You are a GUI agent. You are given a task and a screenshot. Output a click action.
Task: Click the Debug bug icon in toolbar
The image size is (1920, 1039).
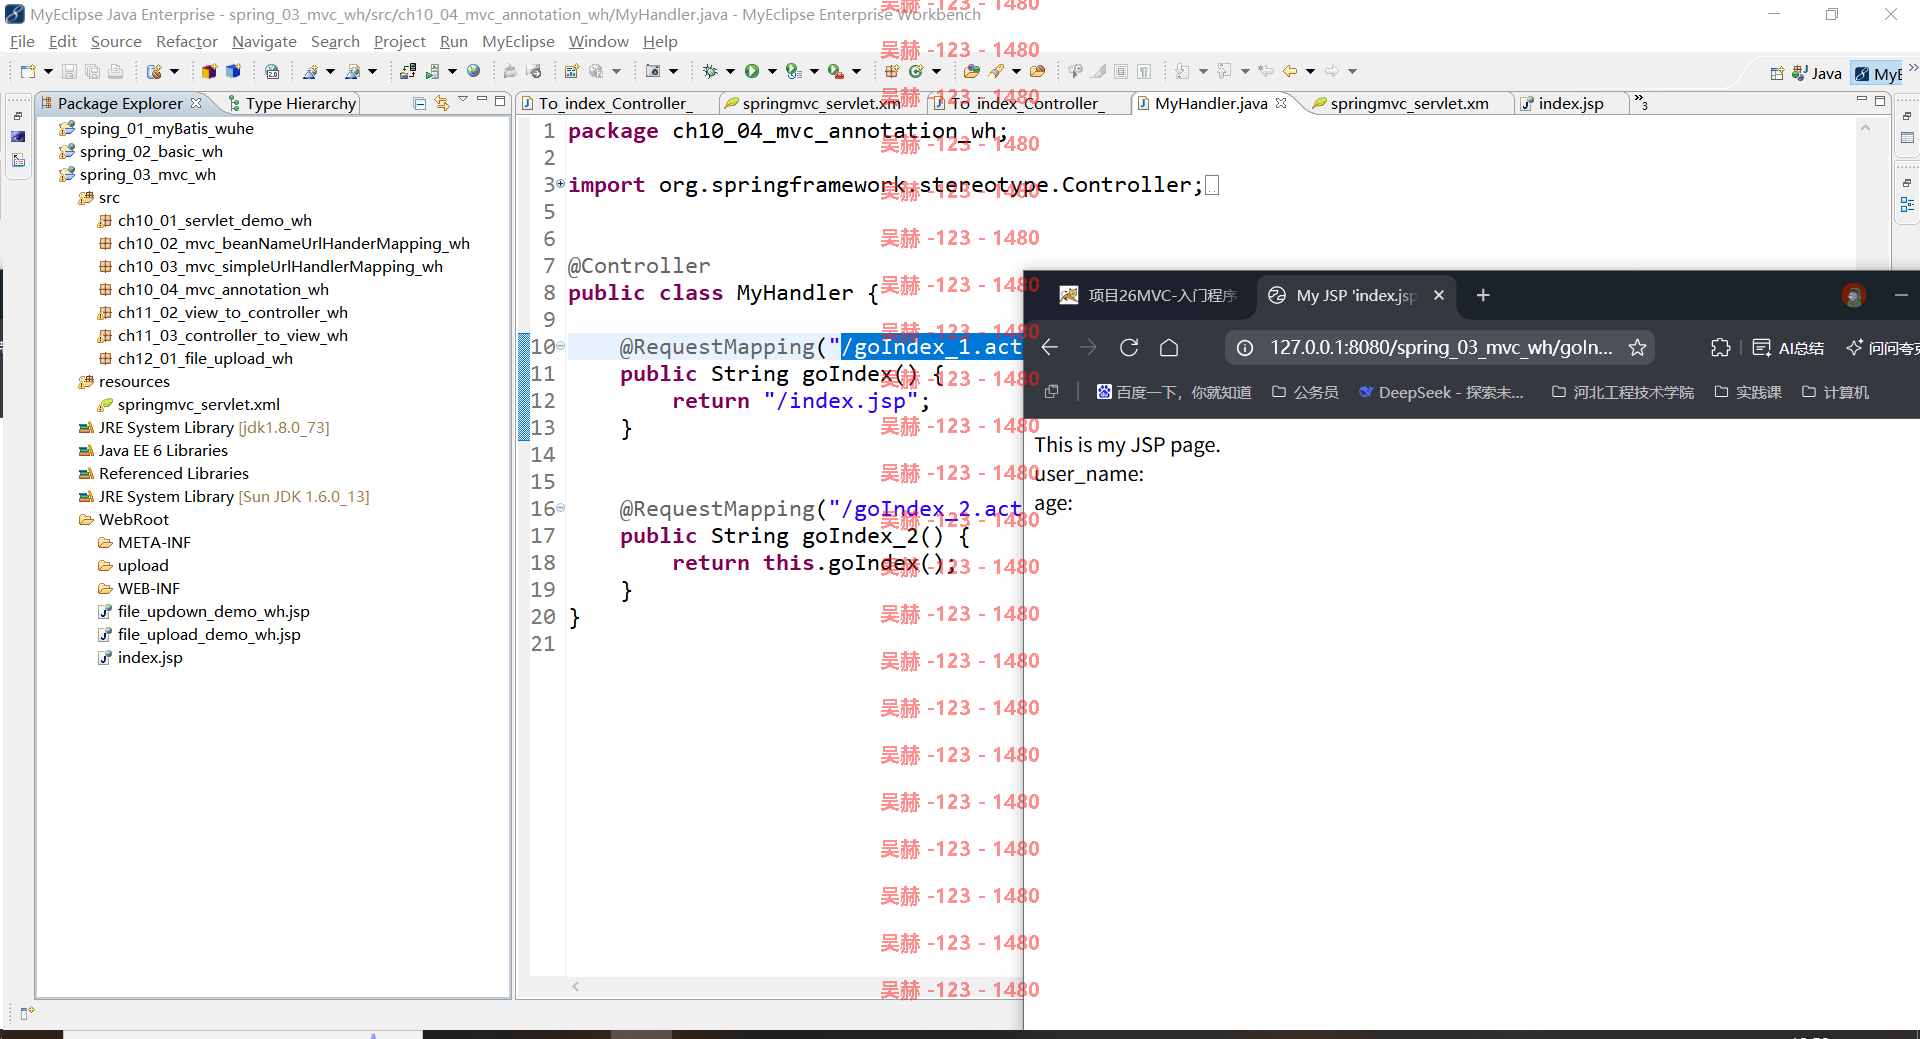pyautogui.click(x=710, y=71)
